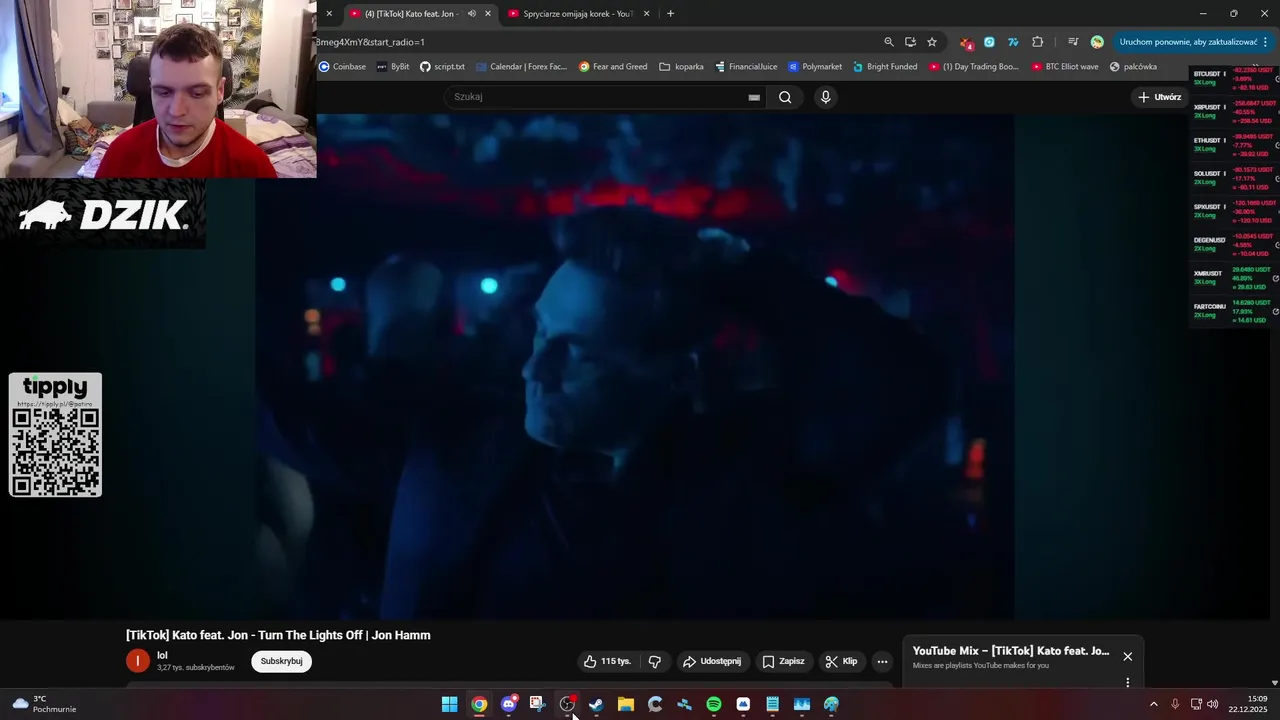Open the Day Trading Boo... bookmark
The width and height of the screenshot is (1280, 720).
974,67
